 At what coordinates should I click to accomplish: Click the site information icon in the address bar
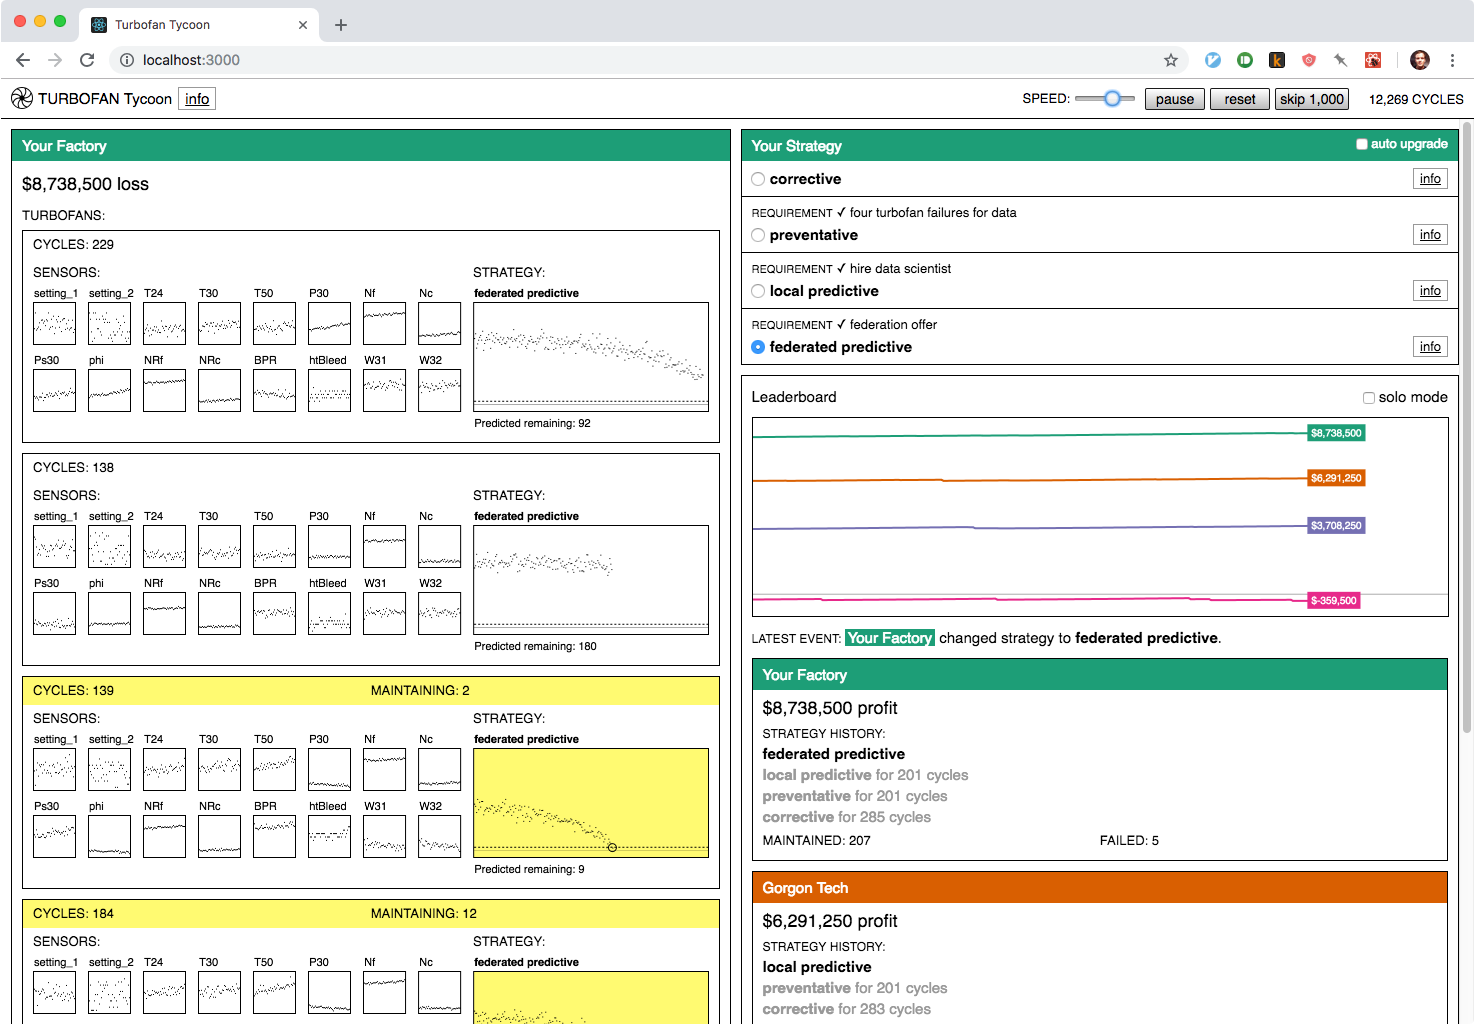[x=127, y=60]
